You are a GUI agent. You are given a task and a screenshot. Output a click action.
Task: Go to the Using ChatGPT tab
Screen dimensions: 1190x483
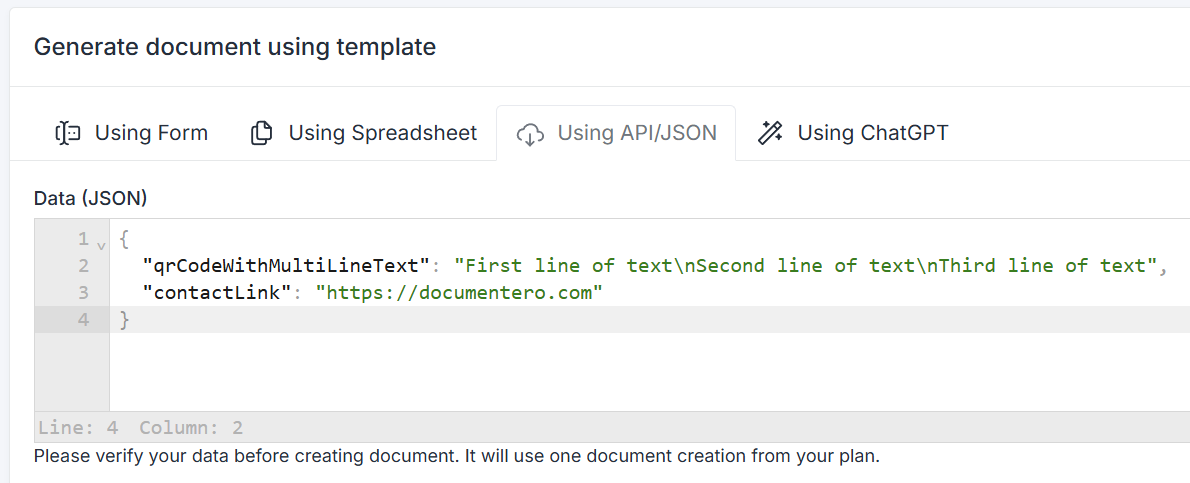tap(872, 133)
